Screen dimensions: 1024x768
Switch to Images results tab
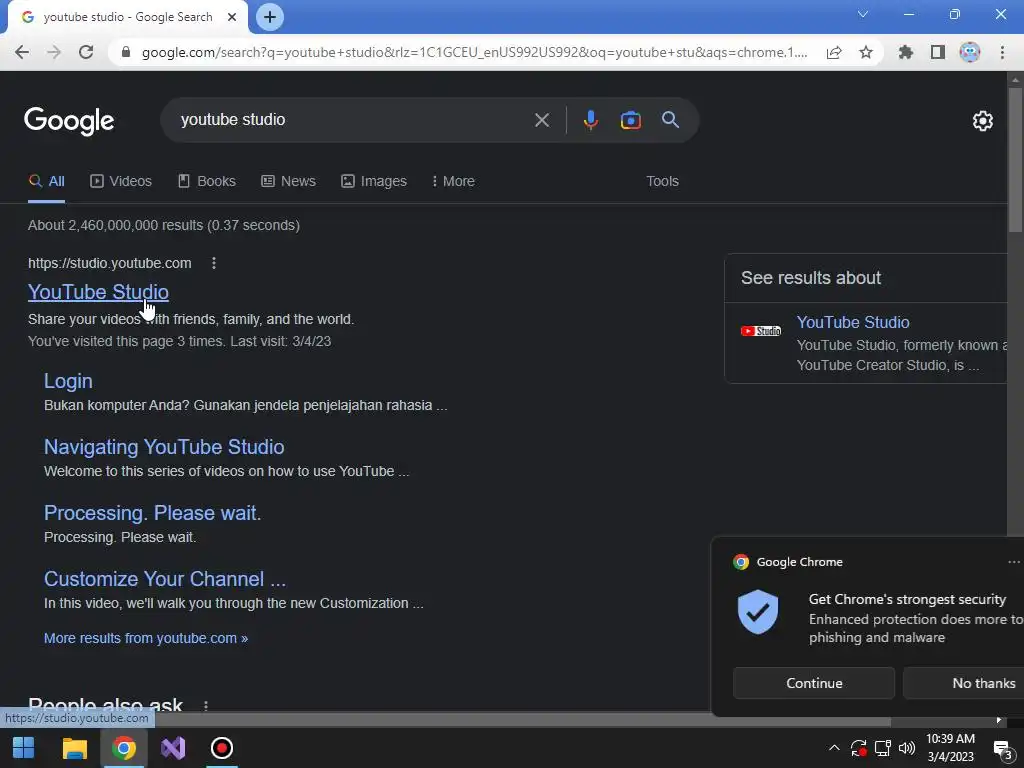coord(374,182)
